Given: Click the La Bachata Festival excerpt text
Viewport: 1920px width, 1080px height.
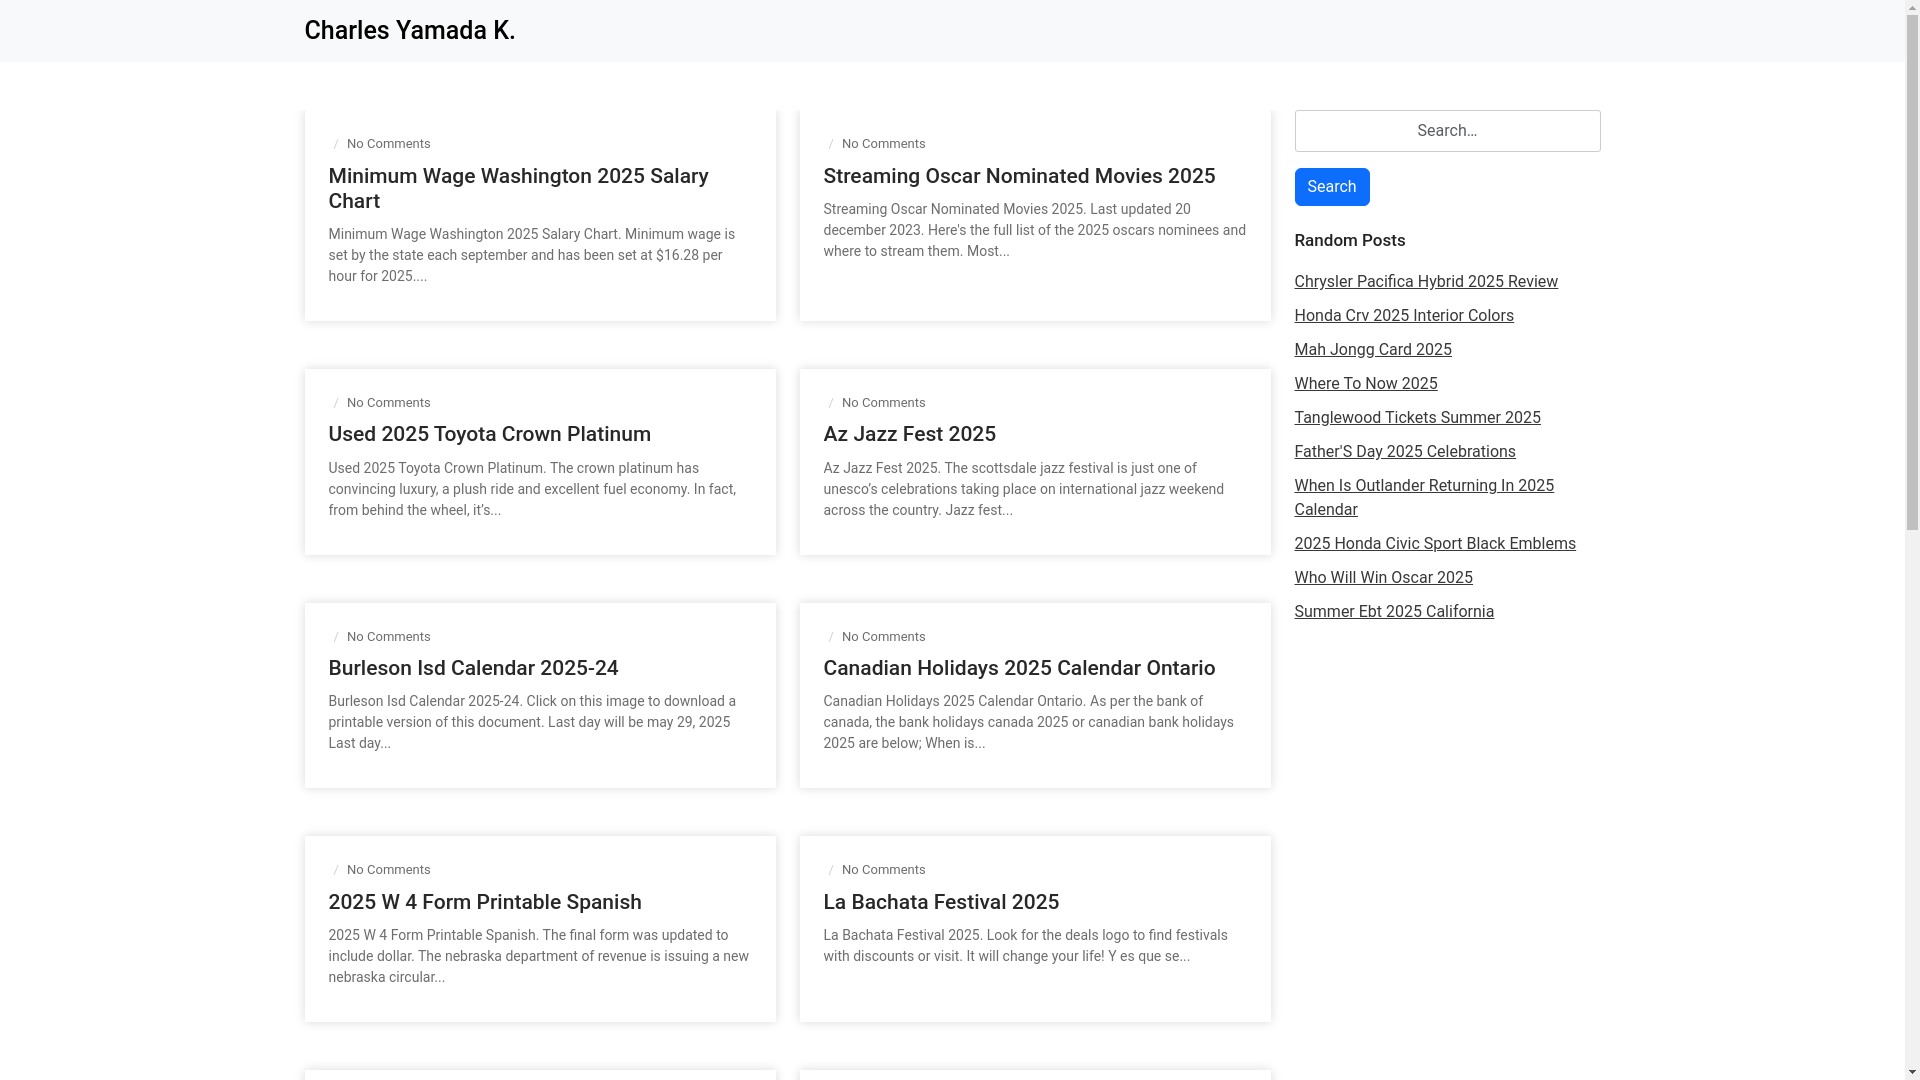Looking at the screenshot, I should (x=1025, y=946).
